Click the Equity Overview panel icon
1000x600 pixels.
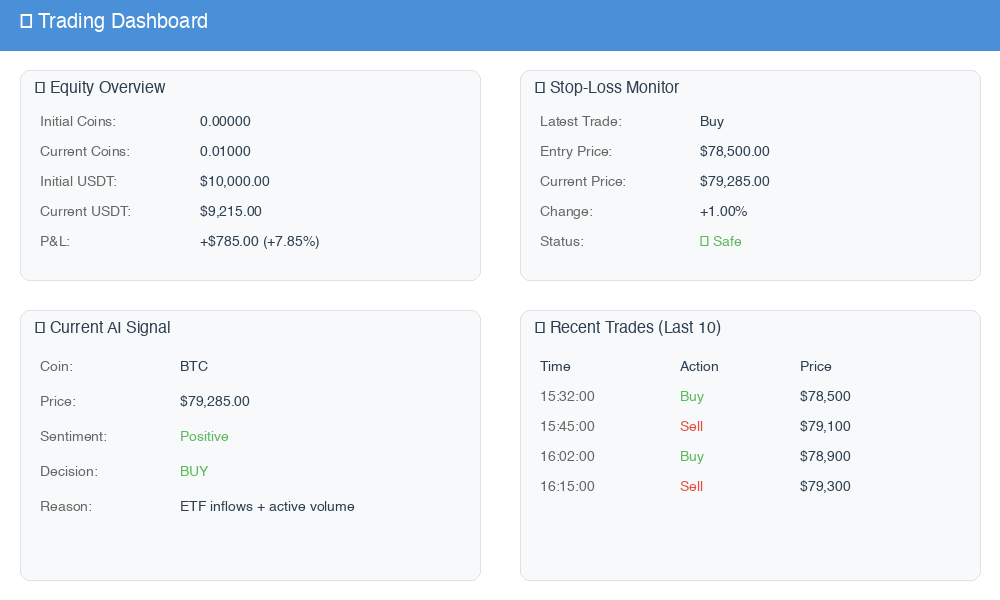tap(39, 87)
